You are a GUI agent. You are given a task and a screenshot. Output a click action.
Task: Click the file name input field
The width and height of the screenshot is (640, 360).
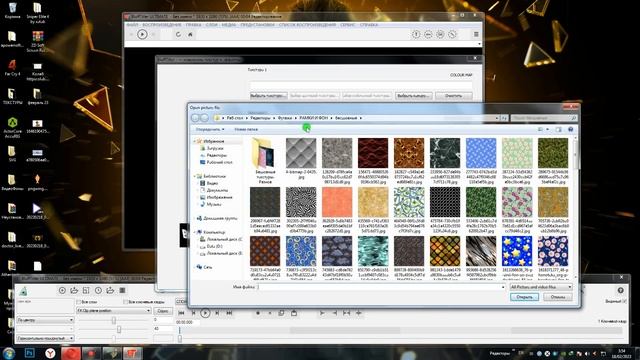click(381, 287)
